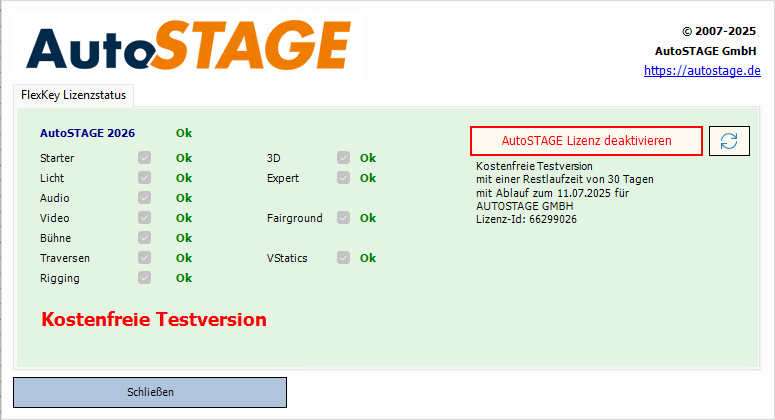Click the AUTOSTAGE GMBH licensee text

525,206
